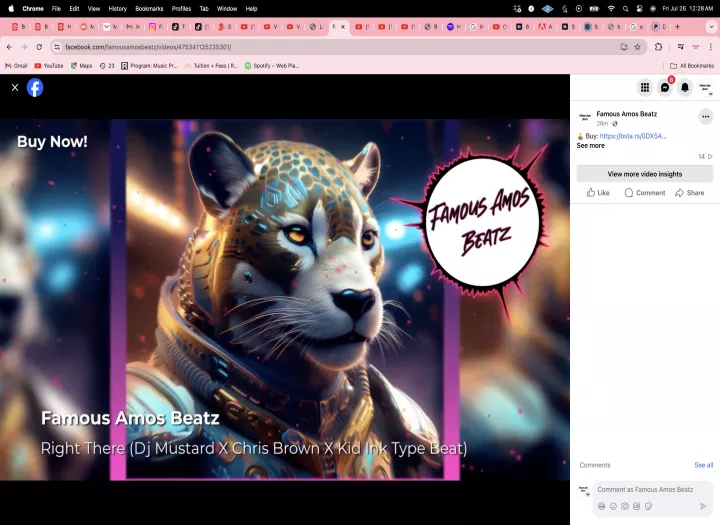720x525 pixels.
Task: Switch to the Gmail tab
Action: click(x=132, y=27)
